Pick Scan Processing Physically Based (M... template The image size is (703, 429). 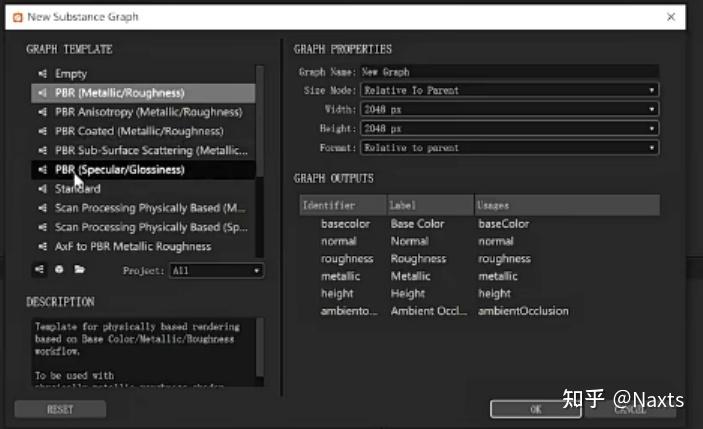(x=143, y=208)
